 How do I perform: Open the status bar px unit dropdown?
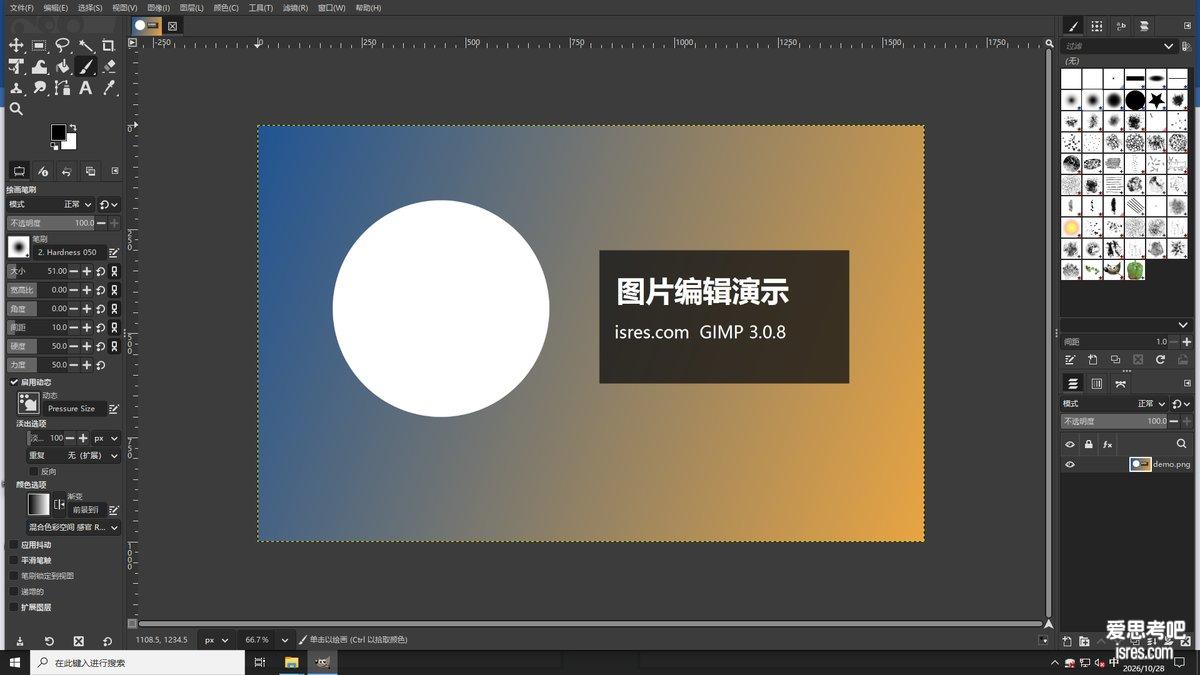tap(216, 640)
